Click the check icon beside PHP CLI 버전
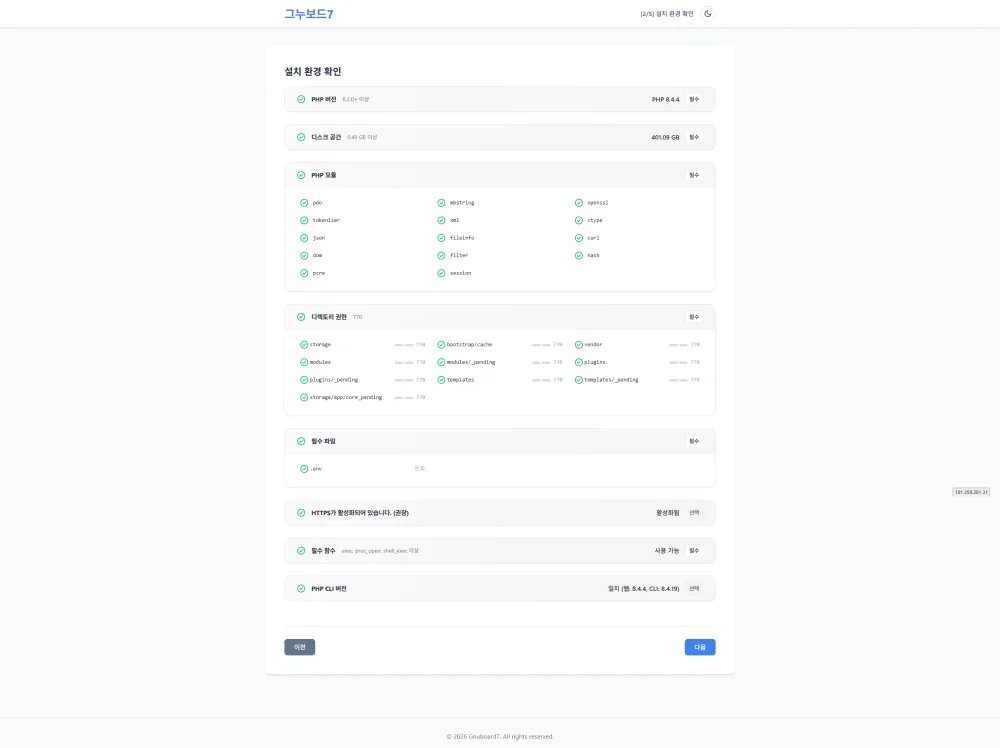This screenshot has width=1000, height=748. (301, 589)
